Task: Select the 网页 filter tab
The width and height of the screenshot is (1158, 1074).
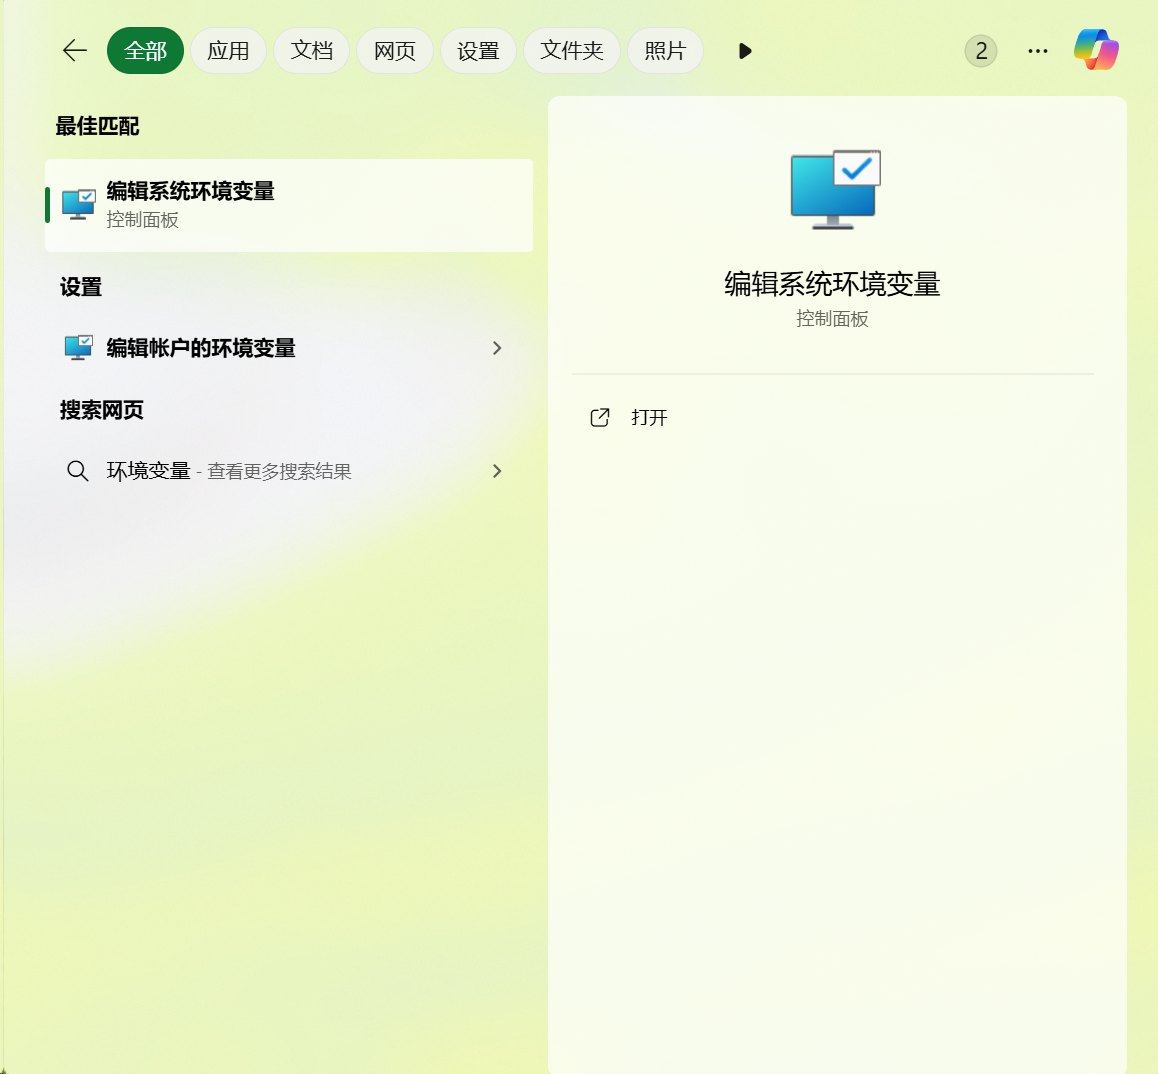Action: [394, 51]
